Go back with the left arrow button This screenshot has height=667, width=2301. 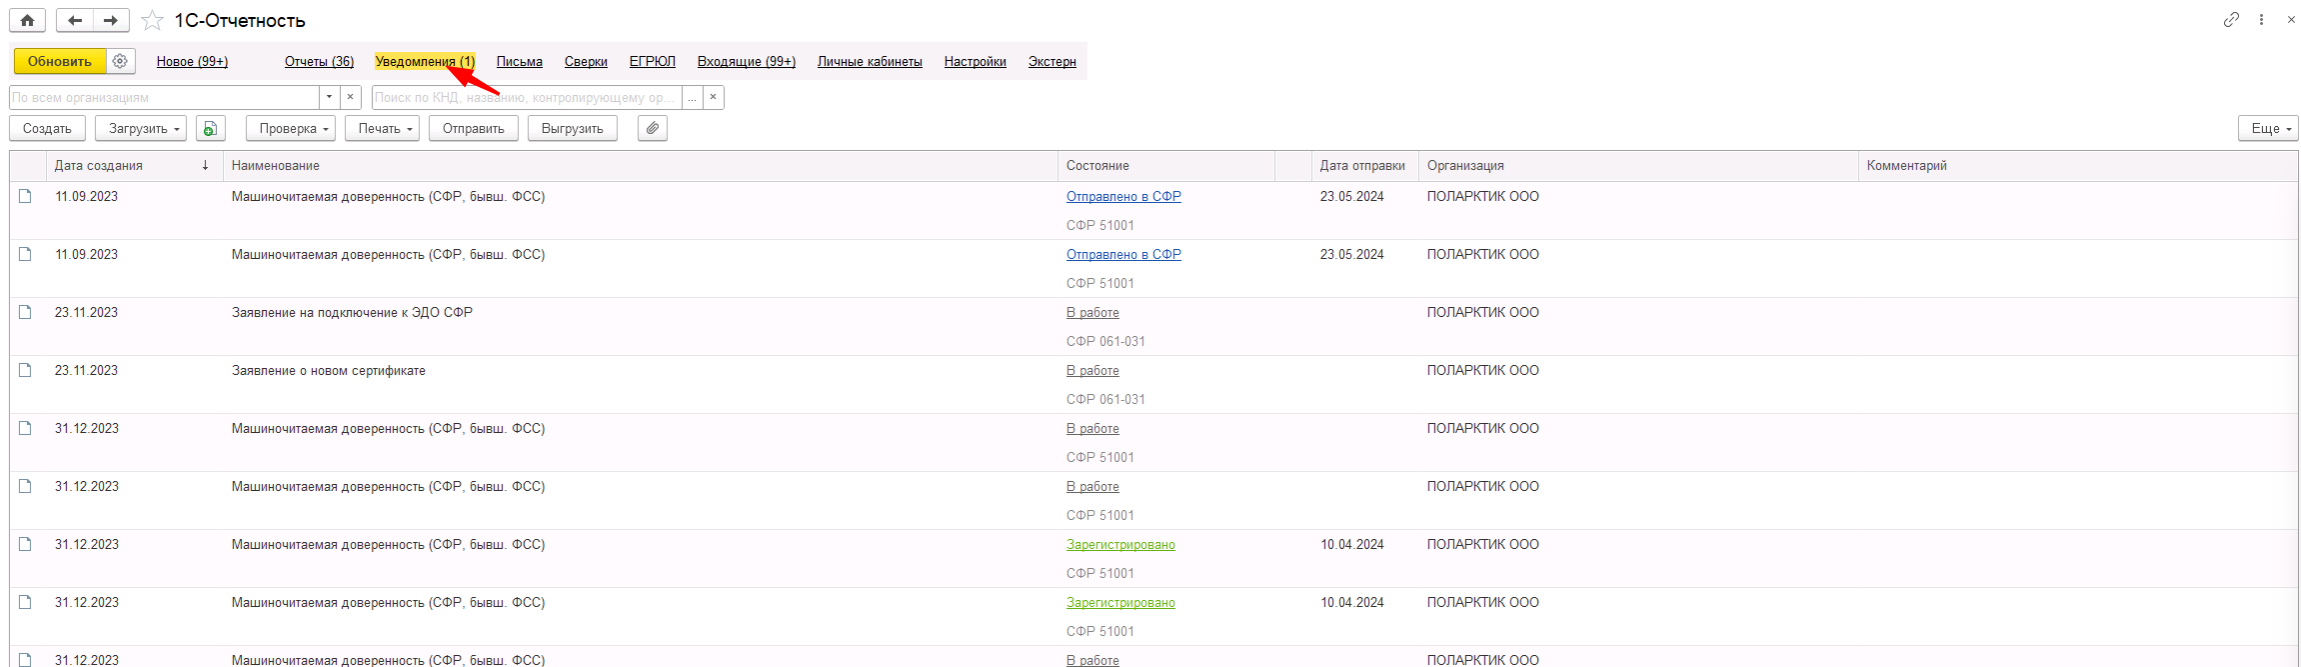tap(75, 20)
